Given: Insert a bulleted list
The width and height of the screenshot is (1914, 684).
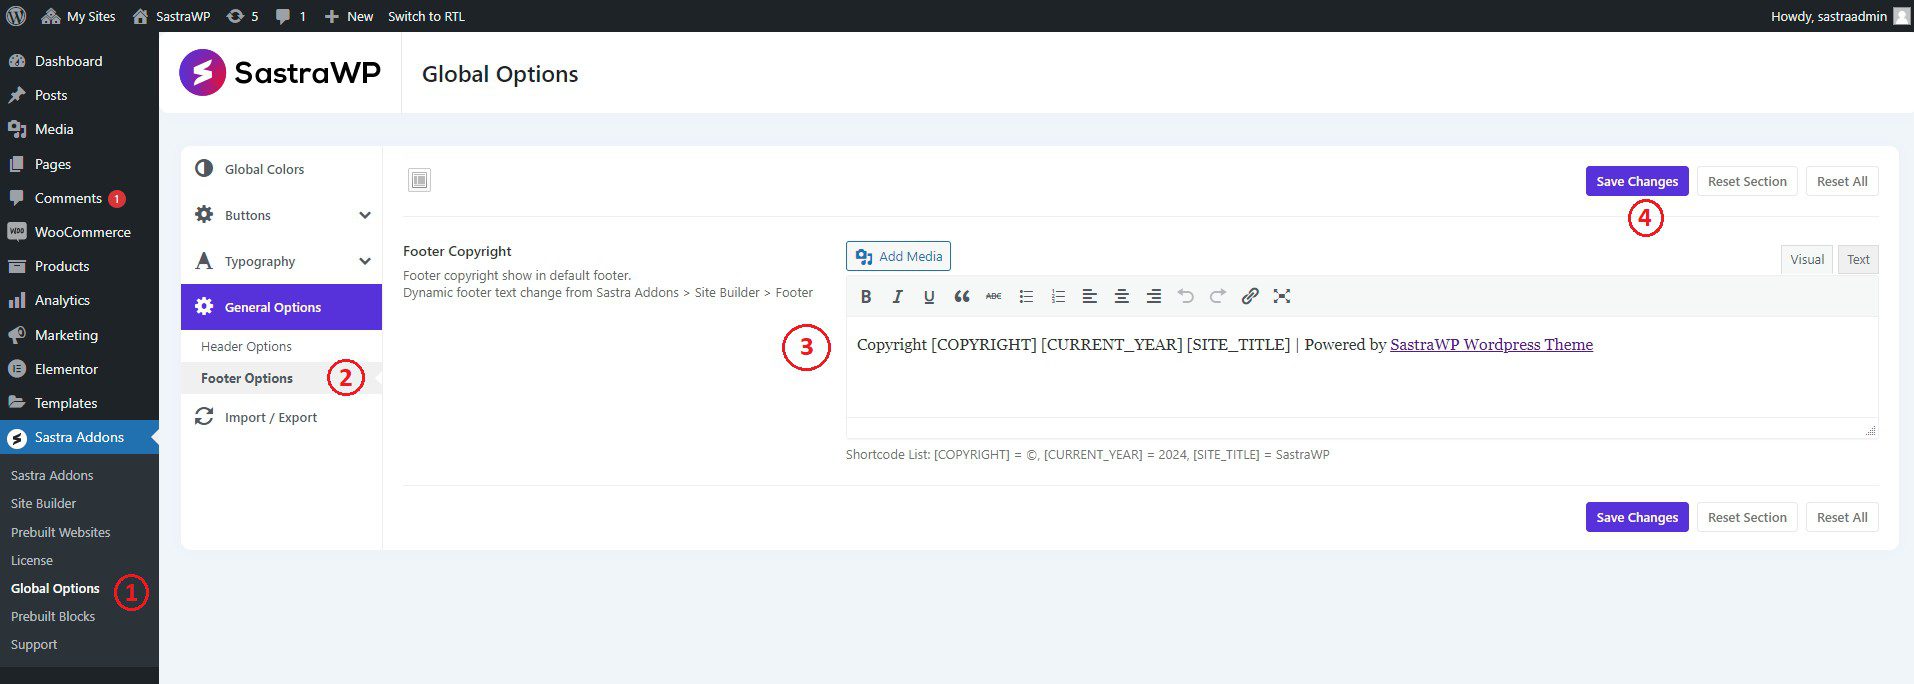Looking at the screenshot, I should click(1026, 296).
